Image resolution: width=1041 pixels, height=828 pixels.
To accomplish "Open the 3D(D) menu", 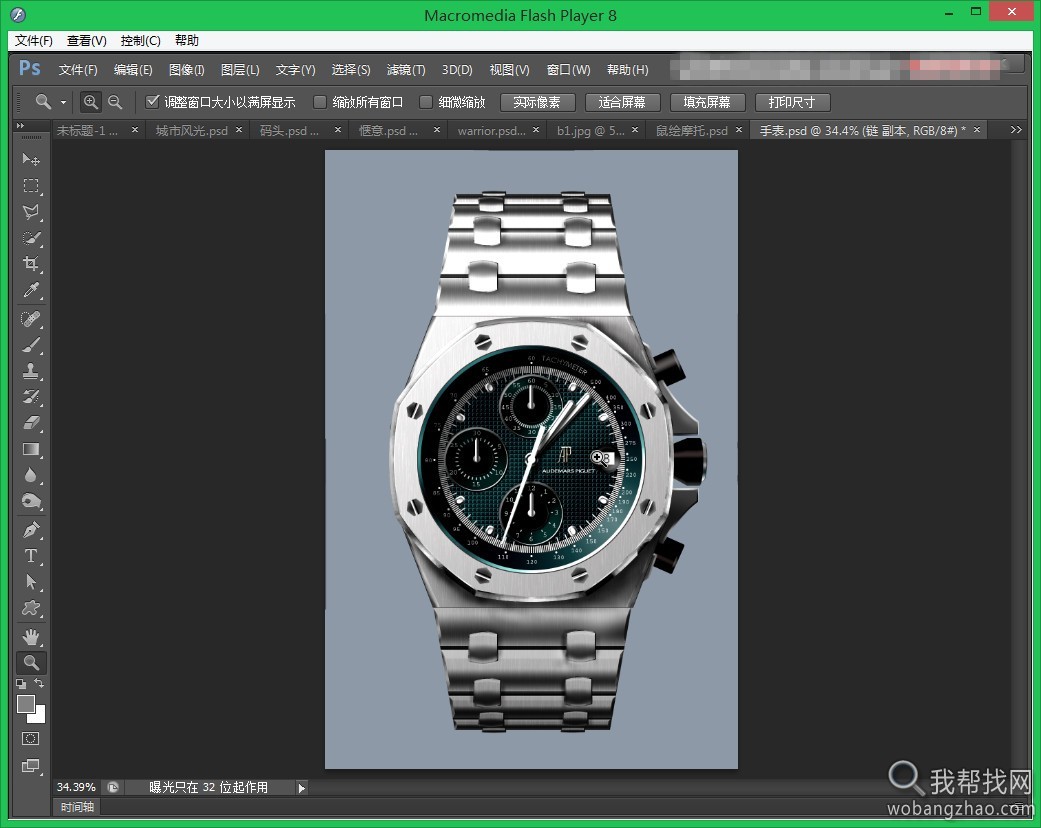I will click(457, 70).
